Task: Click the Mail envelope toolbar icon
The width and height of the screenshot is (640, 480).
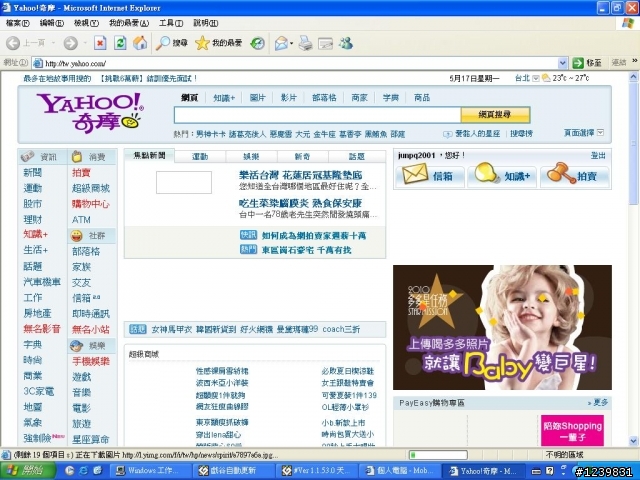Action: coord(281,43)
